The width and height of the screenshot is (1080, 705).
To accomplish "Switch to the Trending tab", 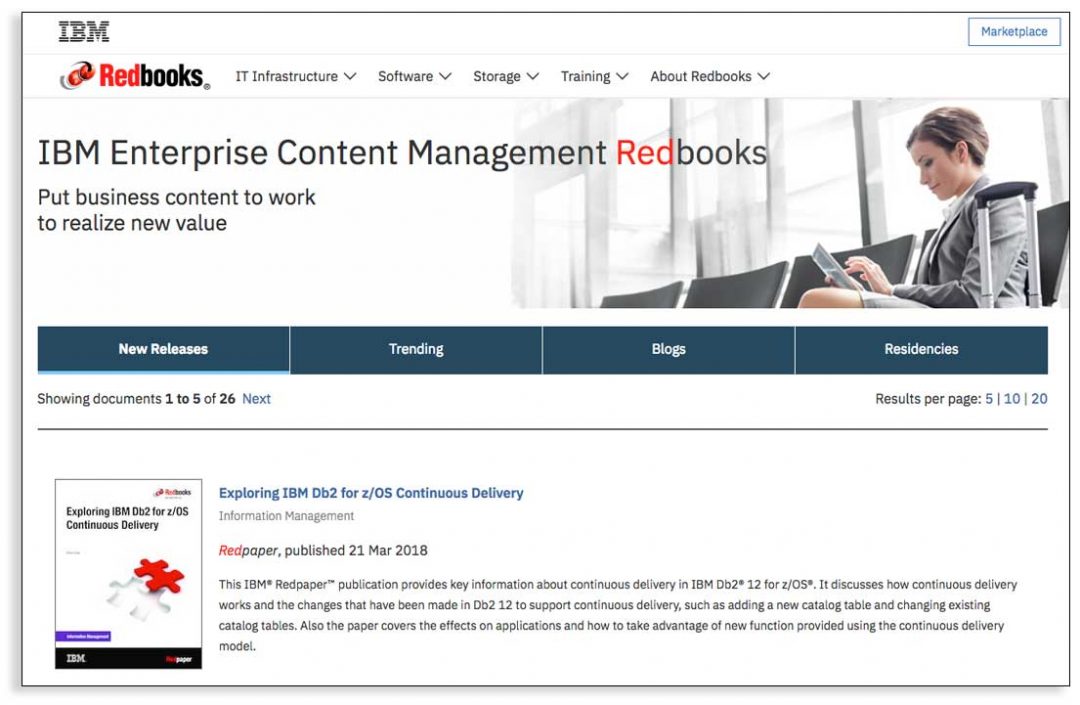I will point(416,349).
